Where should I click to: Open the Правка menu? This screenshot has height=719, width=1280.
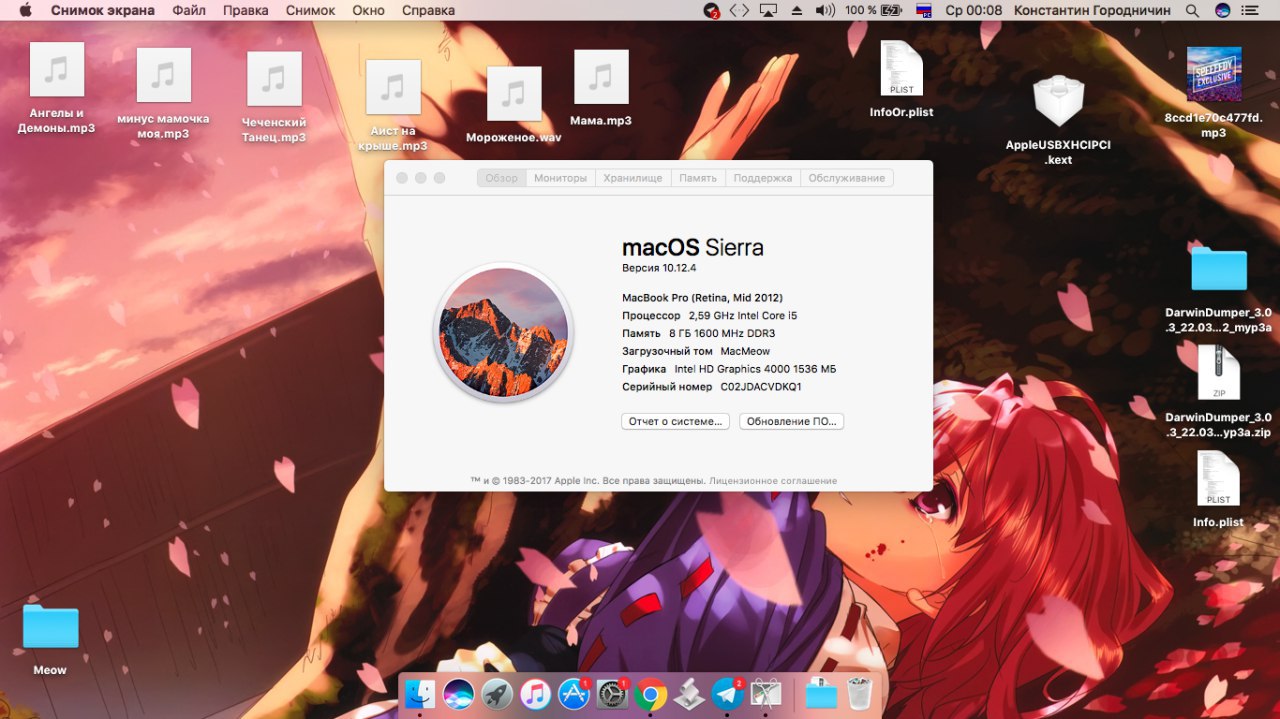click(x=245, y=10)
